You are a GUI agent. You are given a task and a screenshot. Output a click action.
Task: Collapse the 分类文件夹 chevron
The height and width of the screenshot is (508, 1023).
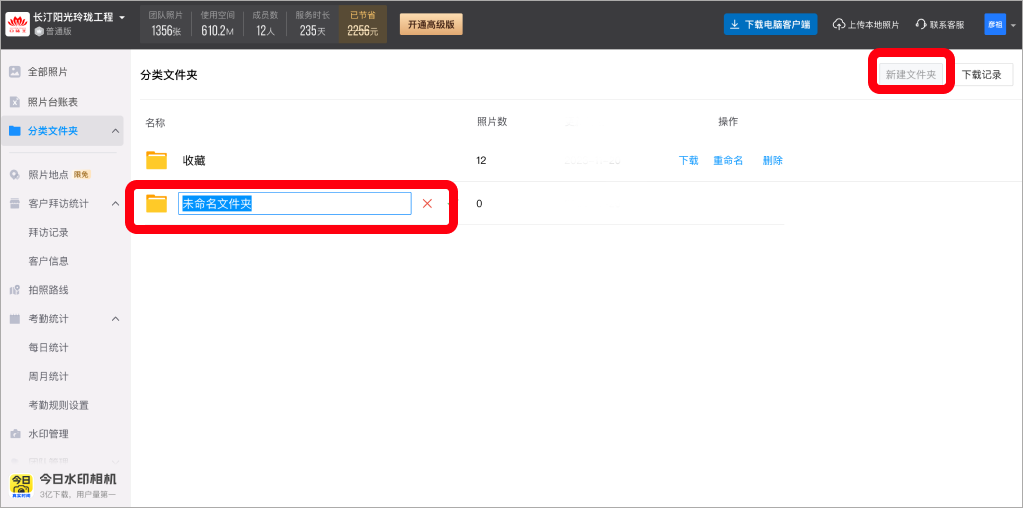115,131
